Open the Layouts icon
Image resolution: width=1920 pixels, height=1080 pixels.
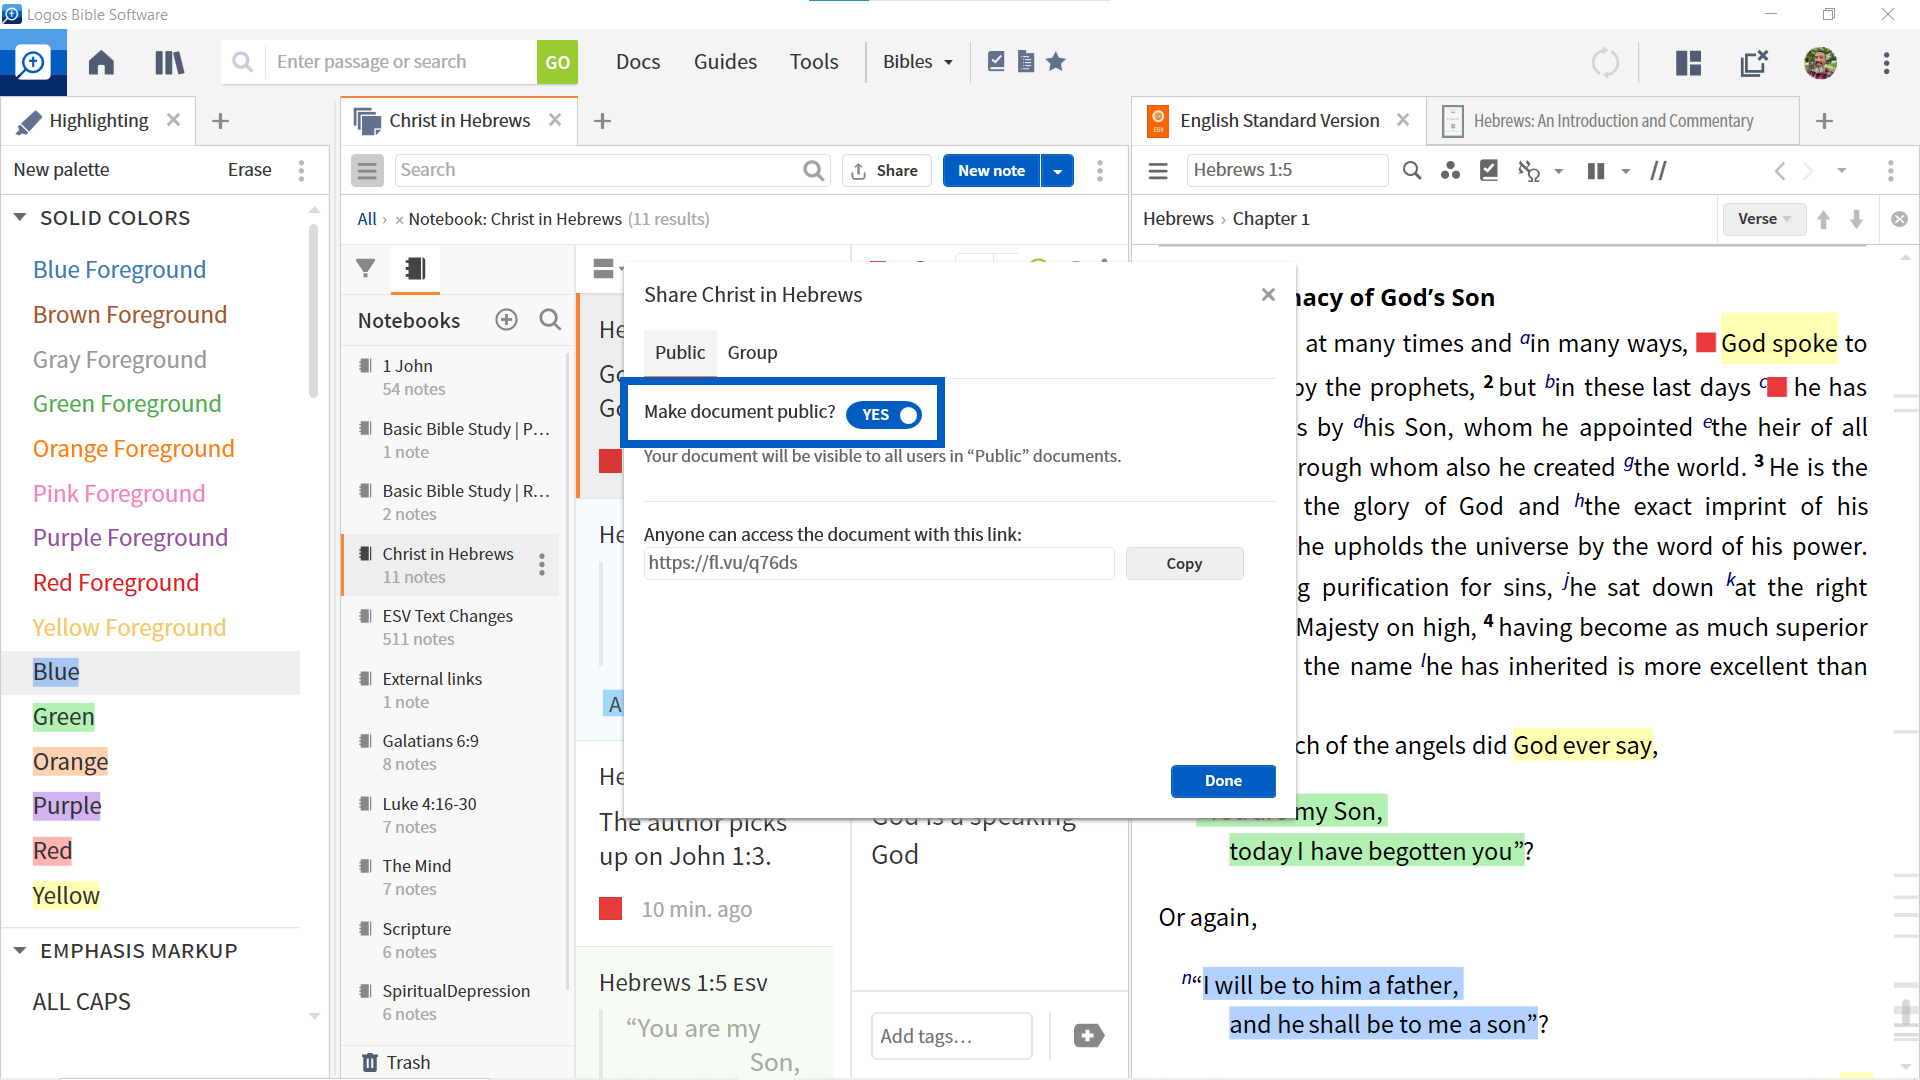[x=1688, y=63]
